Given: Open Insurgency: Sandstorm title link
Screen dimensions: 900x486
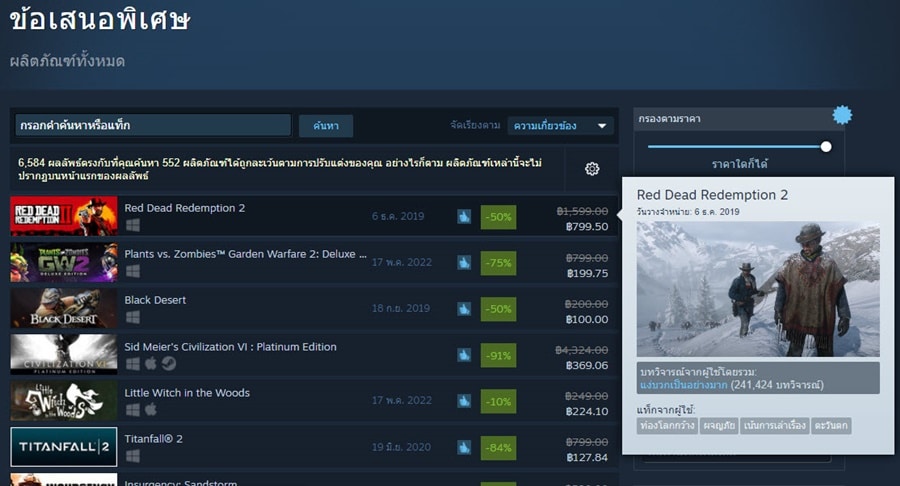Looking at the screenshot, I should [181, 483].
